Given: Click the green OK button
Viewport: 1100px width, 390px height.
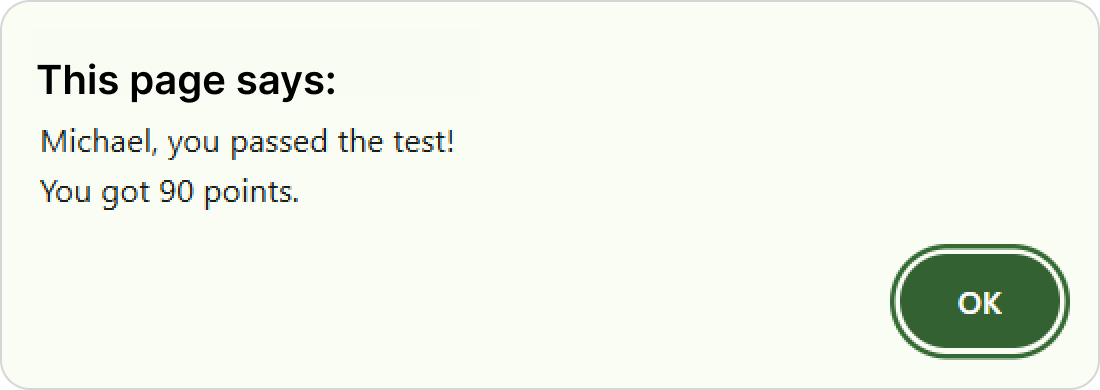Looking at the screenshot, I should (980, 302).
